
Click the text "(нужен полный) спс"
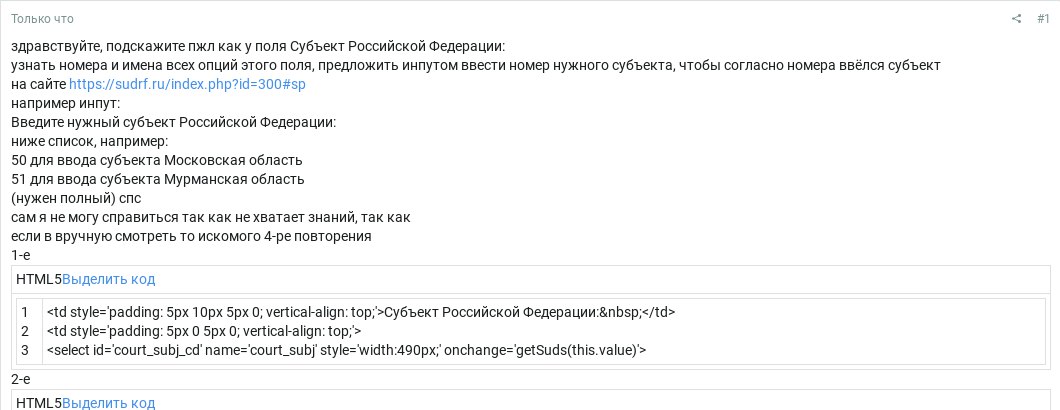pyautogui.click(x=76, y=199)
